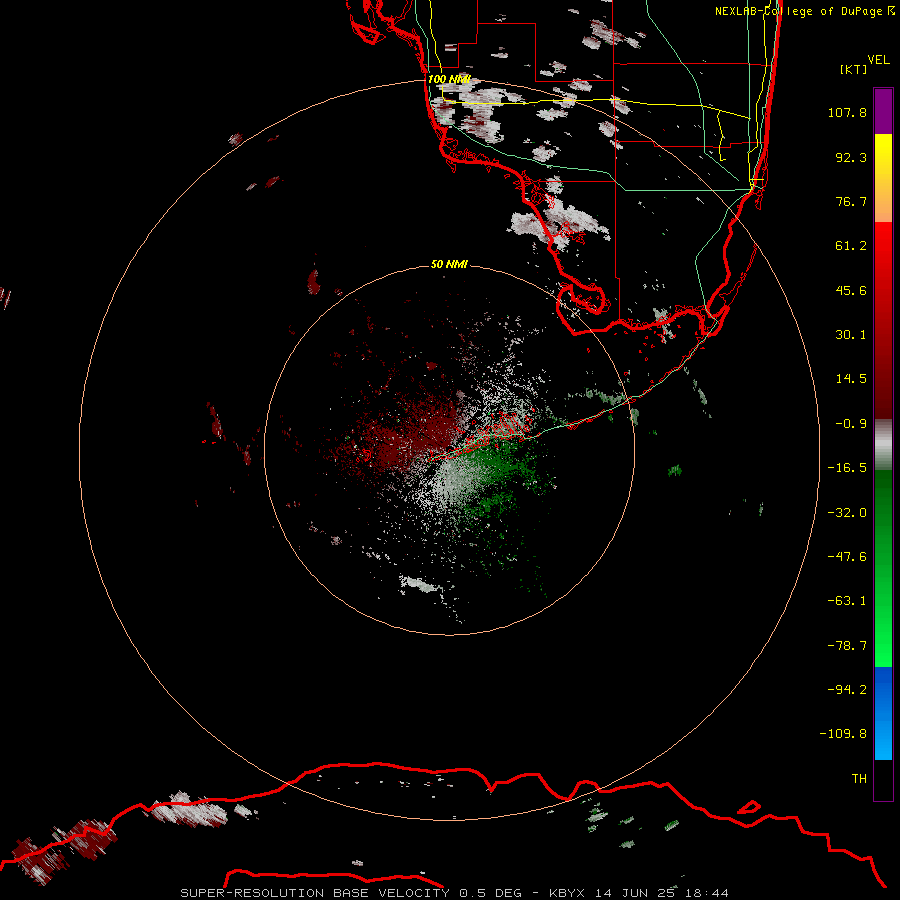Click the [KT] units label
This screenshot has height=900, width=900.
point(854,69)
